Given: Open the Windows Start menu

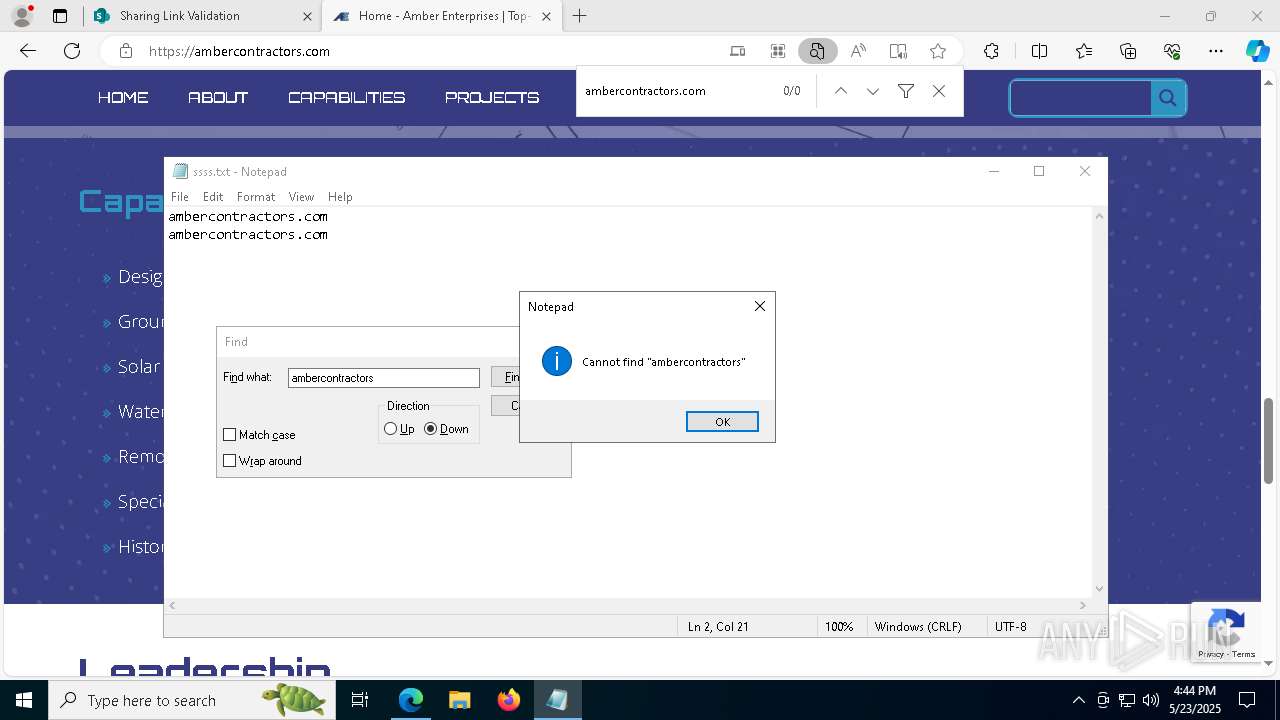Looking at the screenshot, I should pyautogui.click(x=24, y=700).
